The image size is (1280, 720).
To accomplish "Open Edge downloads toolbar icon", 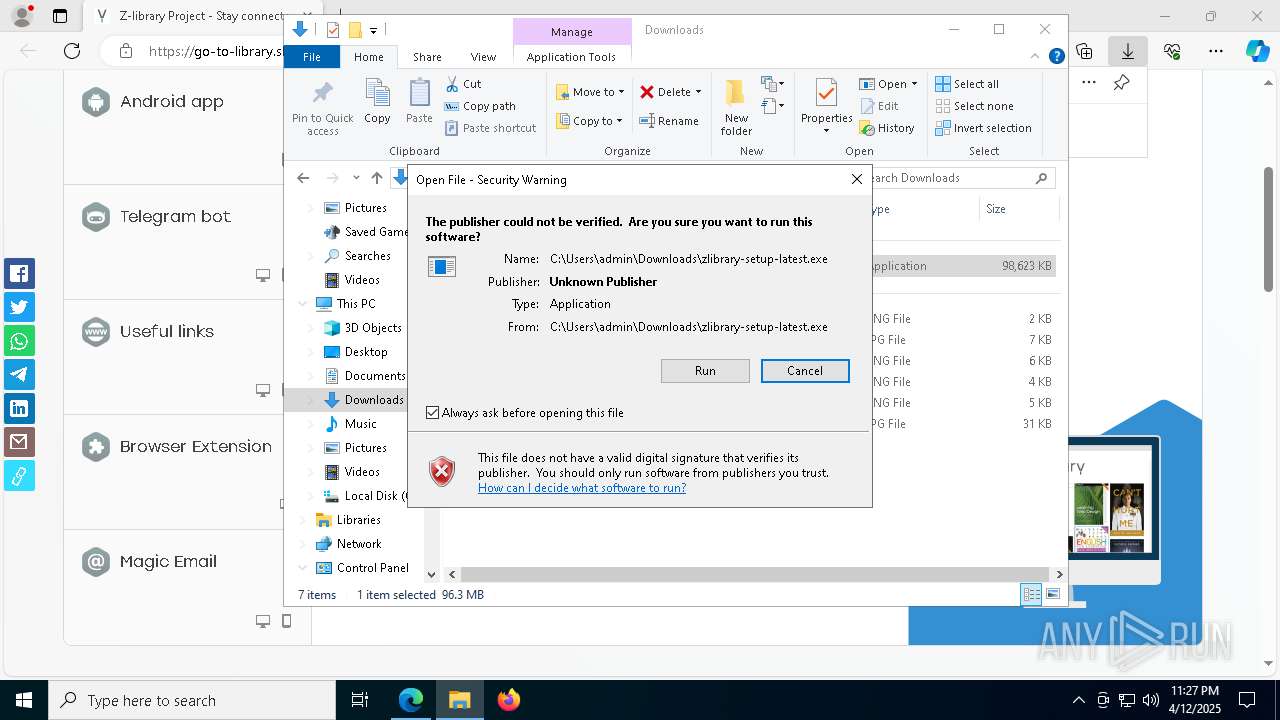I will pyautogui.click(x=1127, y=51).
